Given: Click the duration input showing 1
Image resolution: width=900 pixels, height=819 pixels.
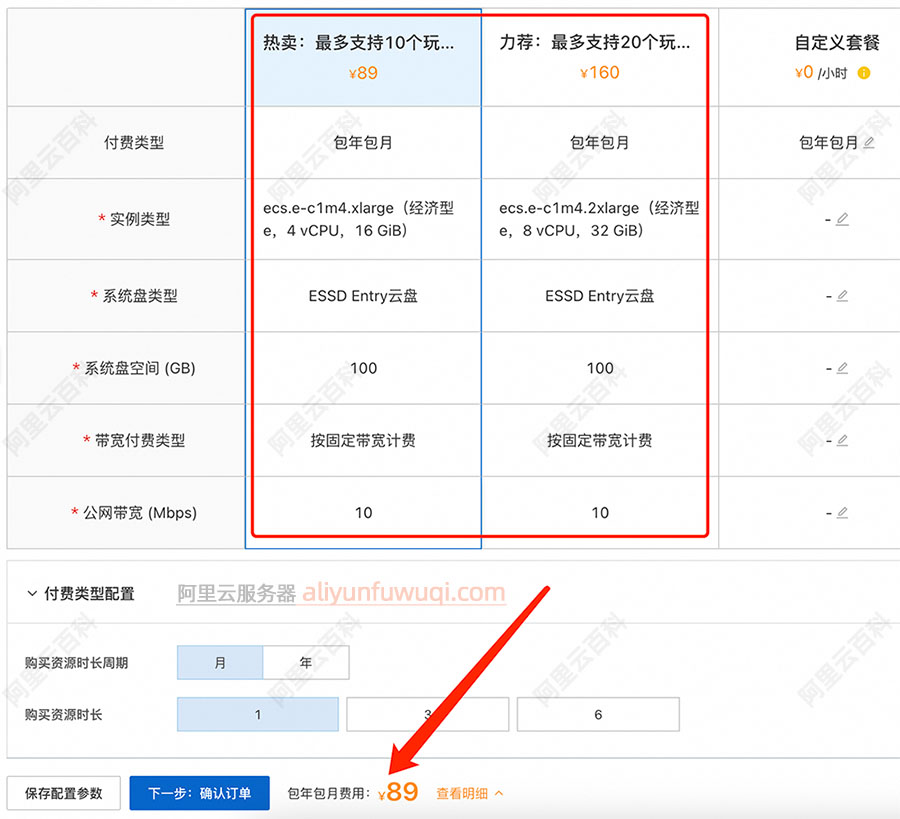Looking at the screenshot, I should pyautogui.click(x=257, y=714).
